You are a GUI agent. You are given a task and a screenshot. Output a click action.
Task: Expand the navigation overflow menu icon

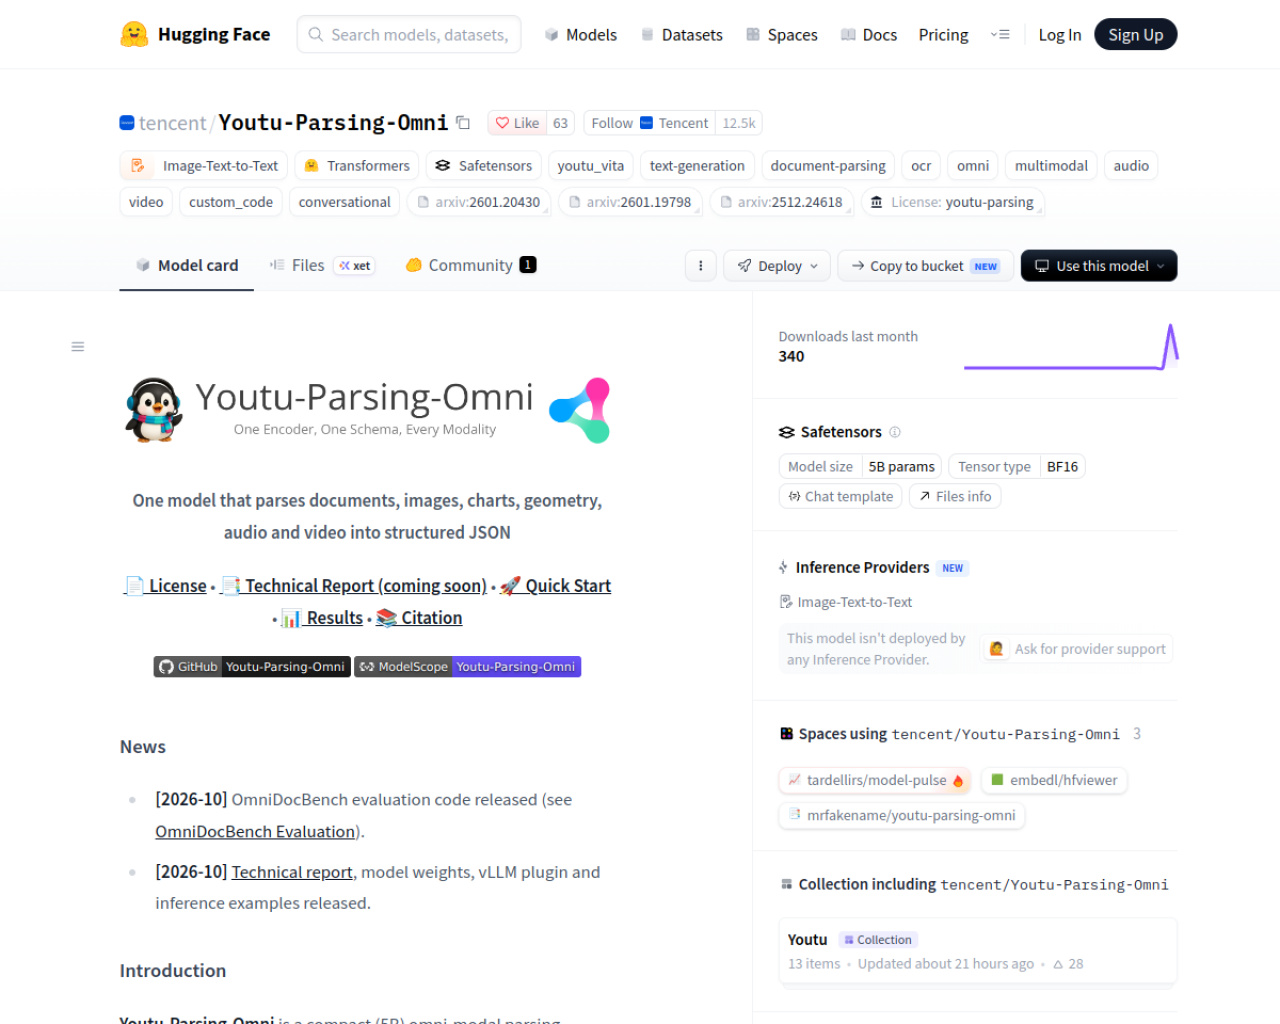point(1000,35)
